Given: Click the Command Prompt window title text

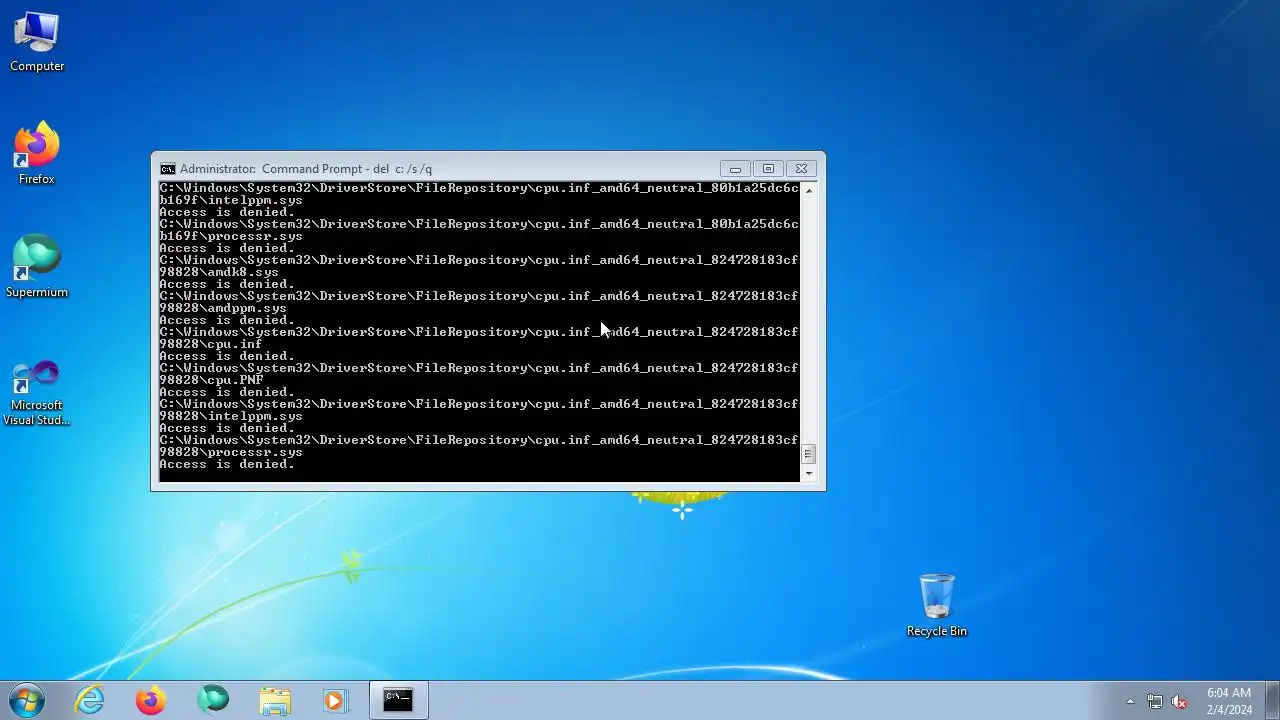Looking at the screenshot, I should [x=306, y=169].
